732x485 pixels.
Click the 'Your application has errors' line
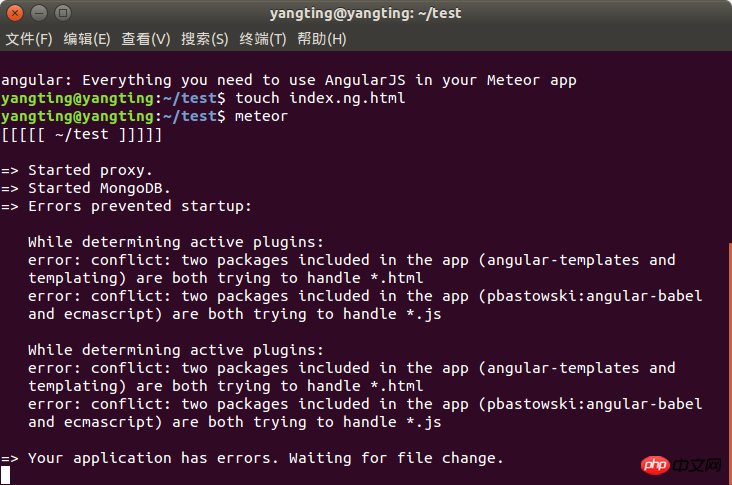tap(265, 458)
